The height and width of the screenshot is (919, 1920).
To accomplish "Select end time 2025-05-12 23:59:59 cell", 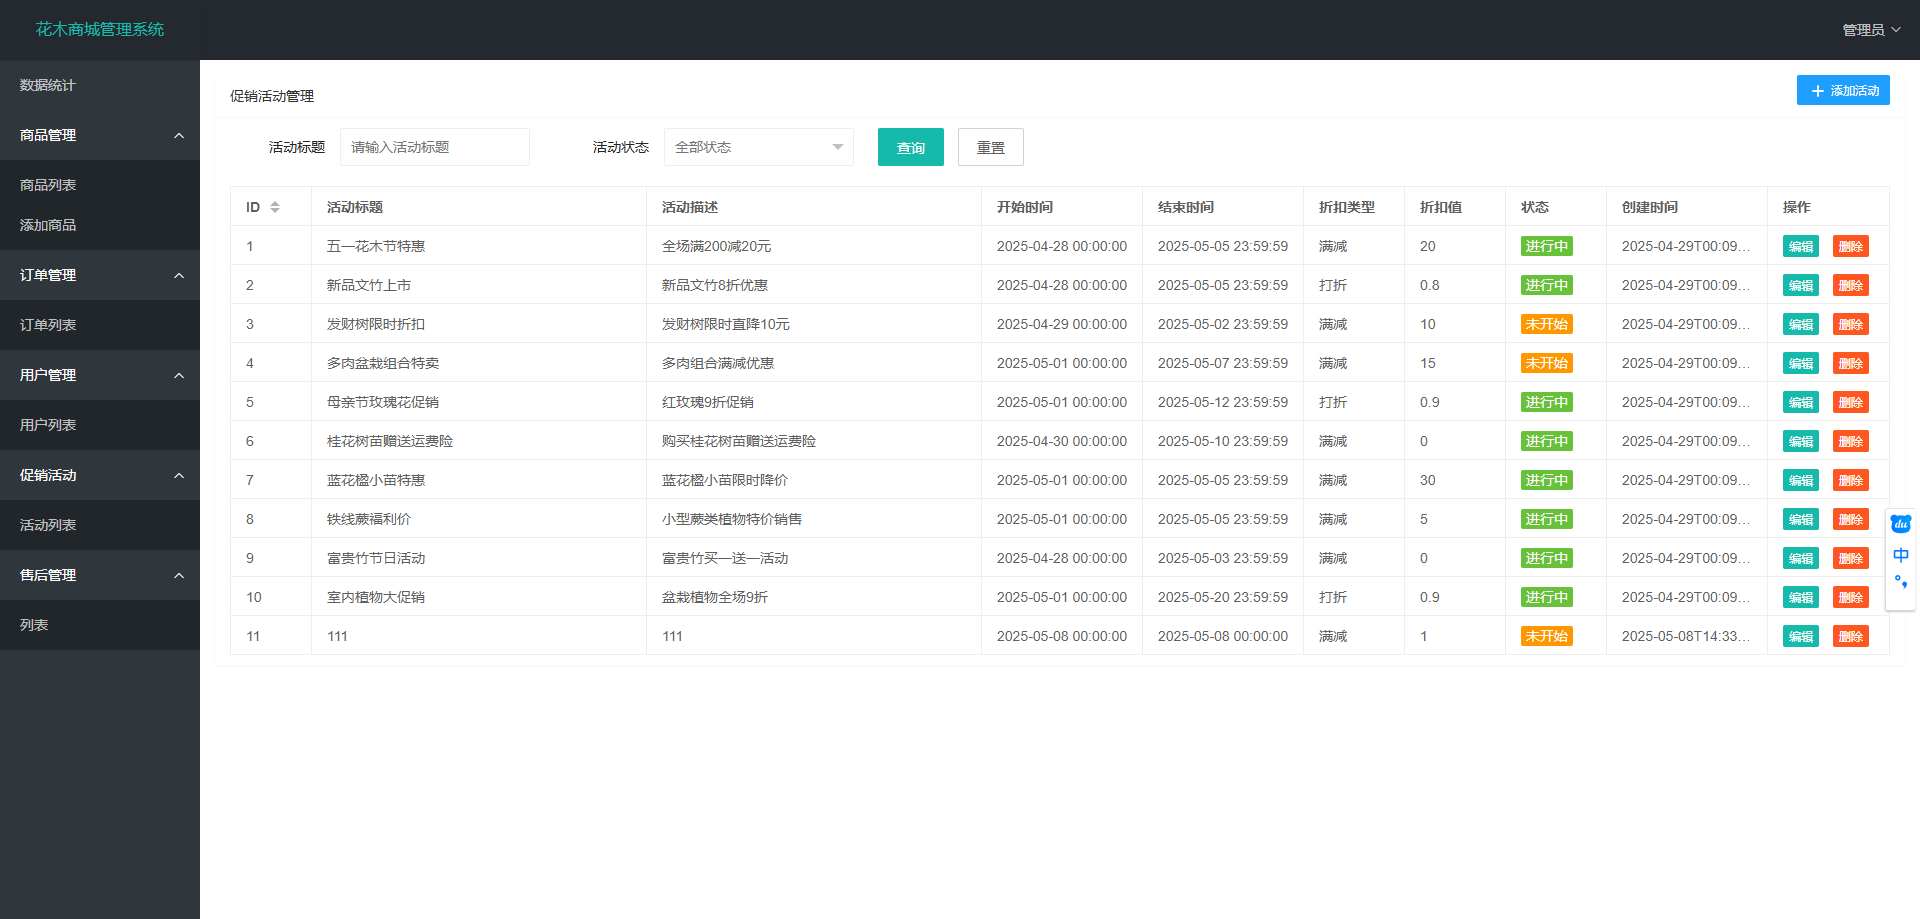I will [x=1223, y=402].
